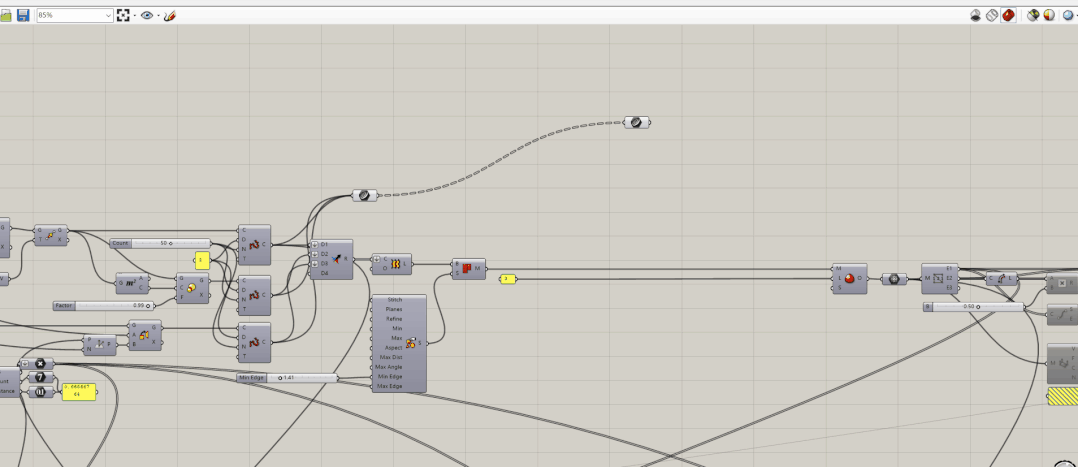Click the B slider showing 0.50

point(973,307)
